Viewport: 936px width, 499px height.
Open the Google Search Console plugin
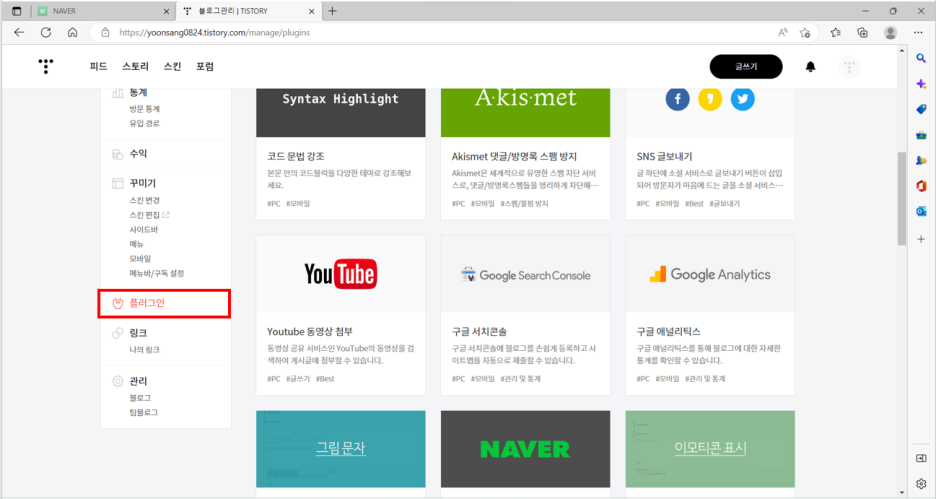tap(525, 315)
